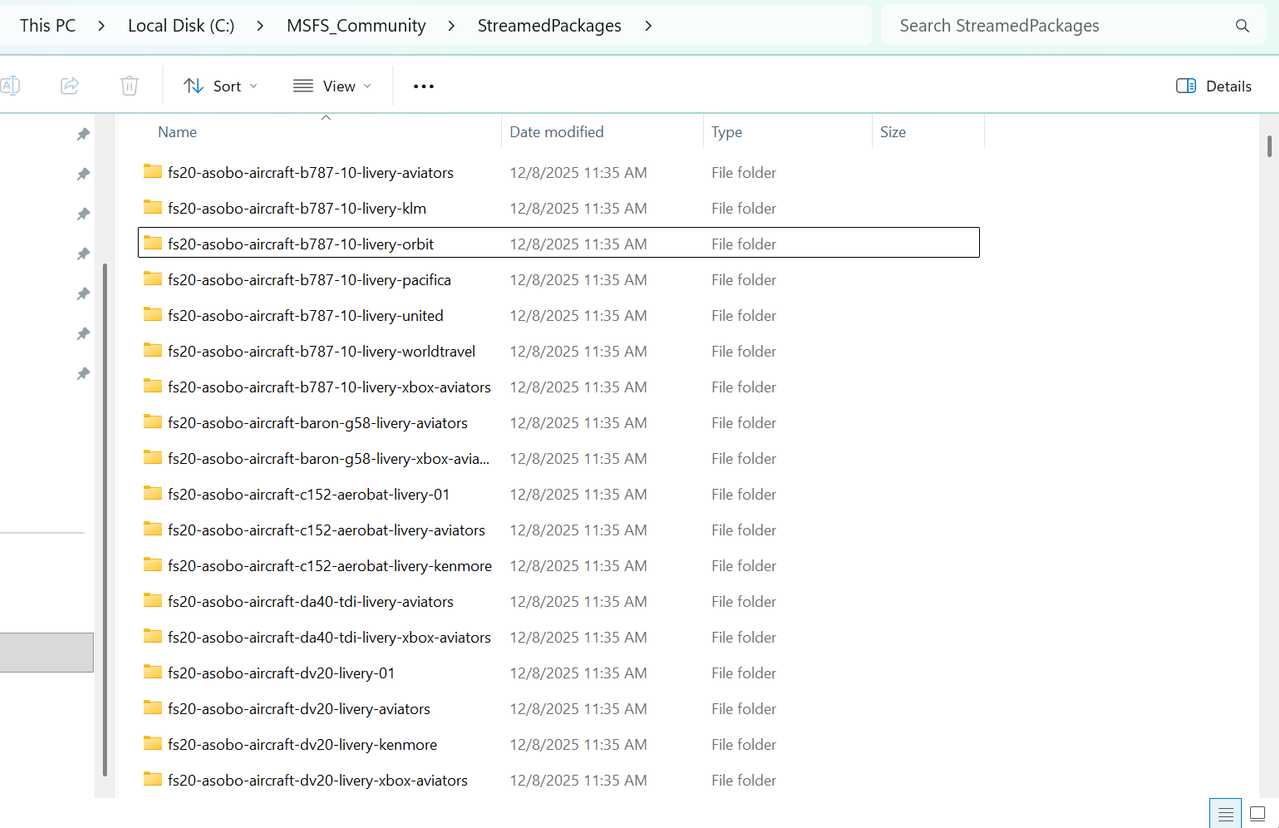
Task: Go to This PC in breadcrumb
Action: [x=48, y=26]
